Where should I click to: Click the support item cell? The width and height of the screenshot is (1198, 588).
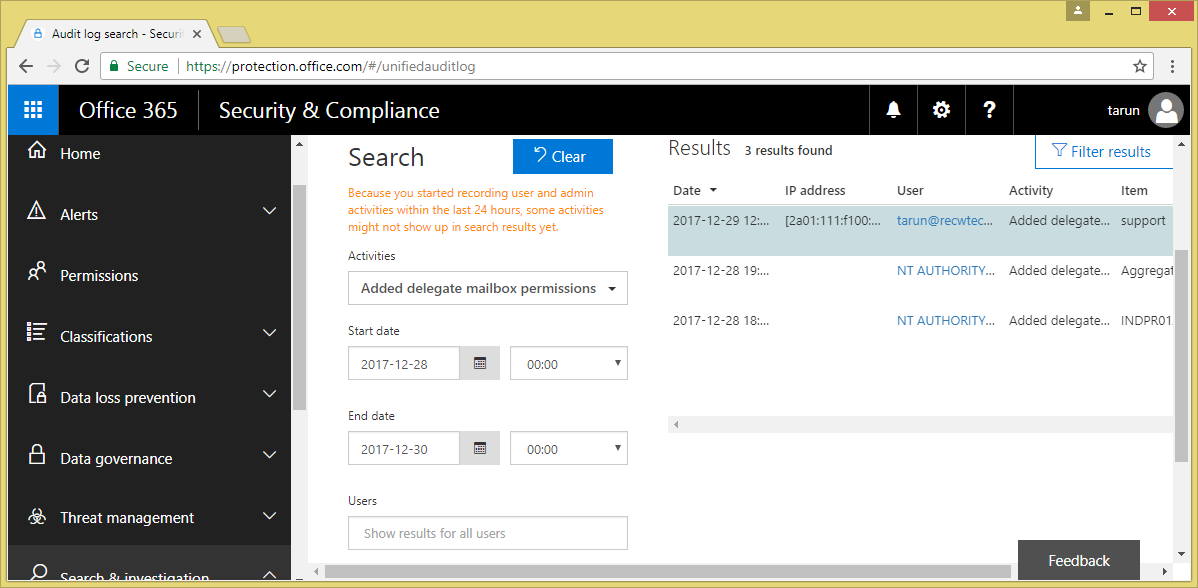1143,221
